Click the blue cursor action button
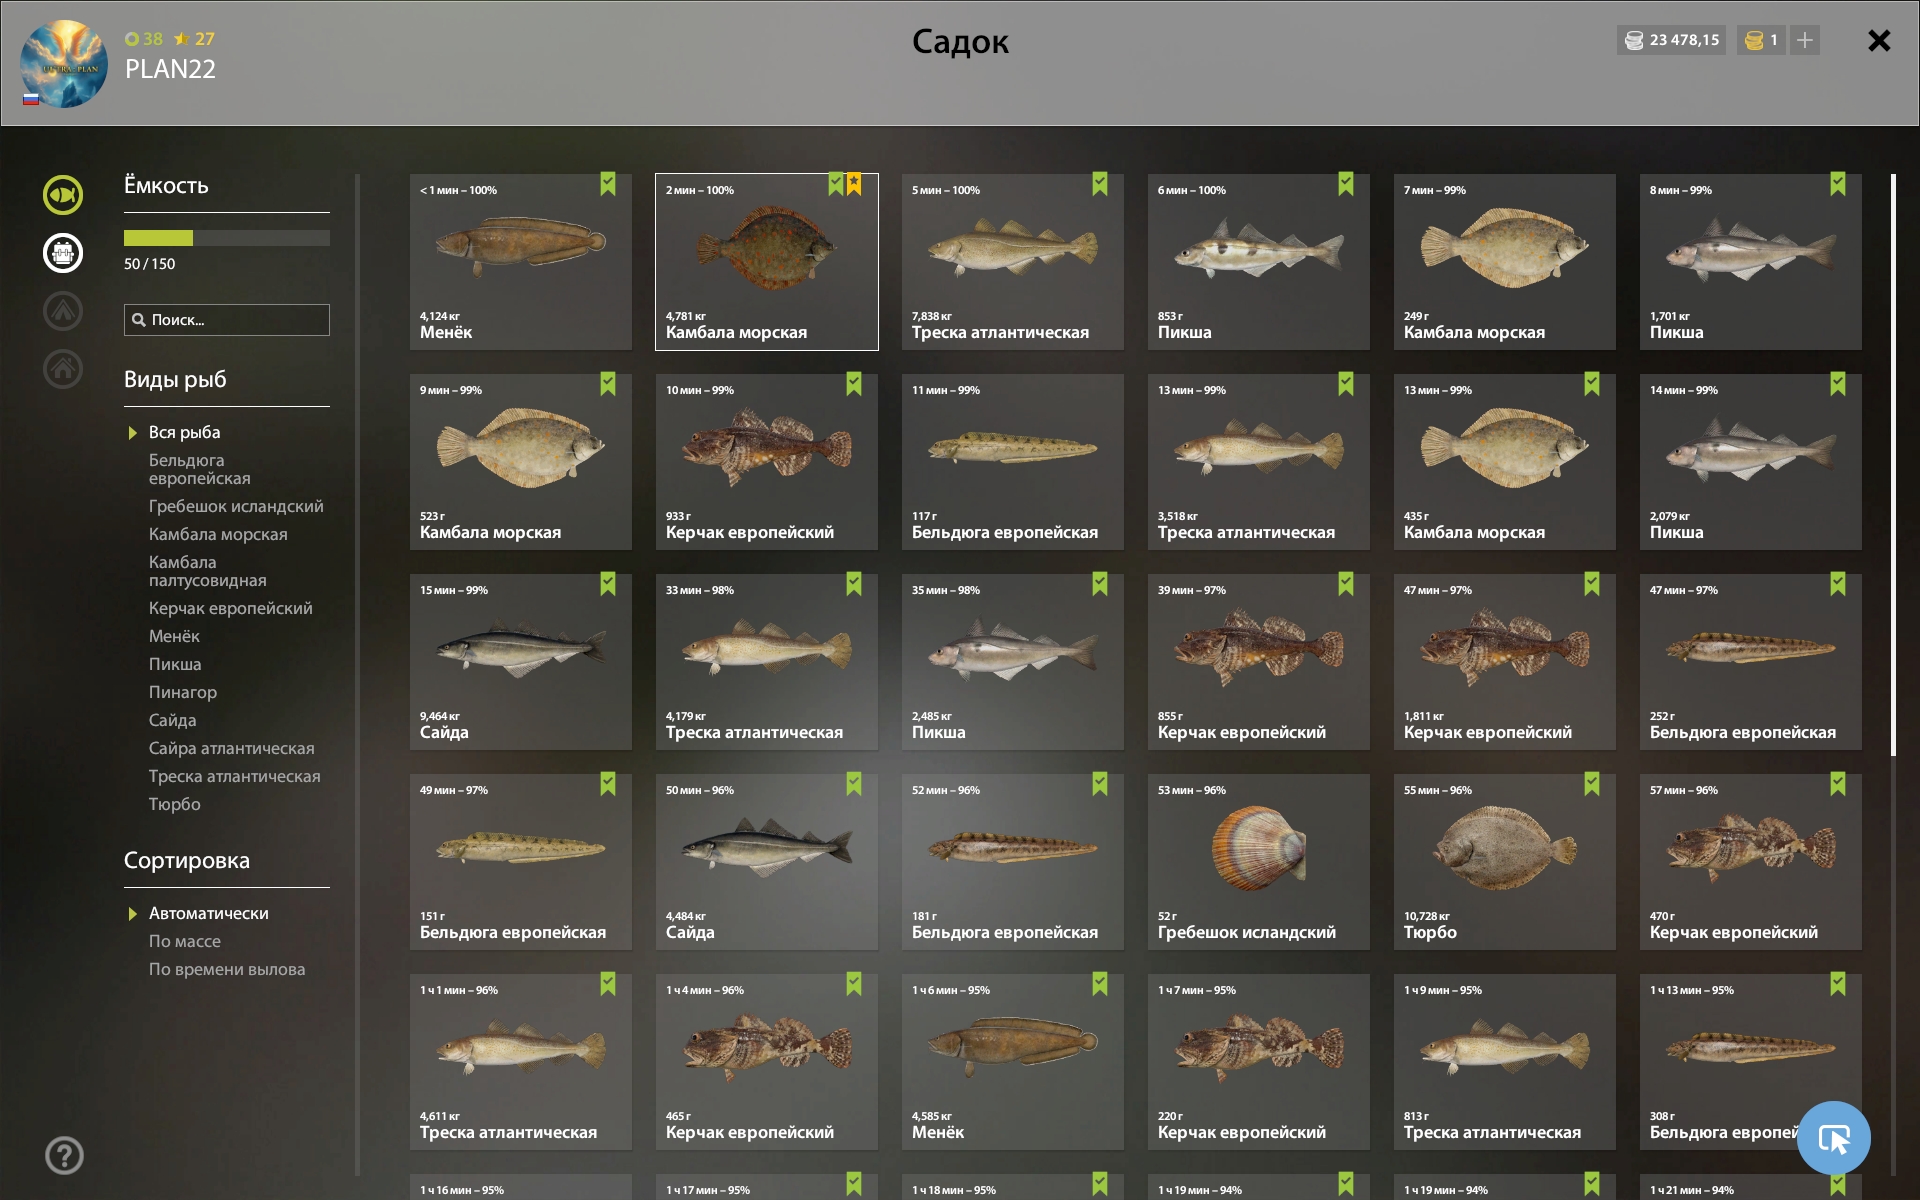1920x1200 pixels. [1833, 1138]
